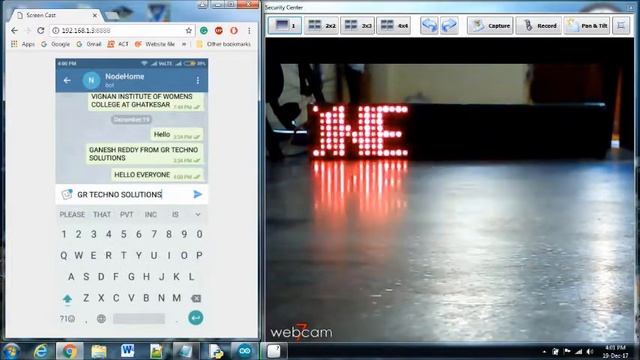Image resolution: width=640 pixels, height=360 pixels.
Task: Tap the Q key on keyboard
Action: point(64,256)
